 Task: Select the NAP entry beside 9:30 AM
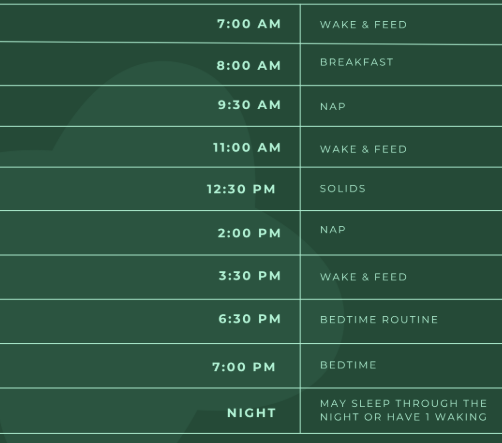tap(333, 106)
